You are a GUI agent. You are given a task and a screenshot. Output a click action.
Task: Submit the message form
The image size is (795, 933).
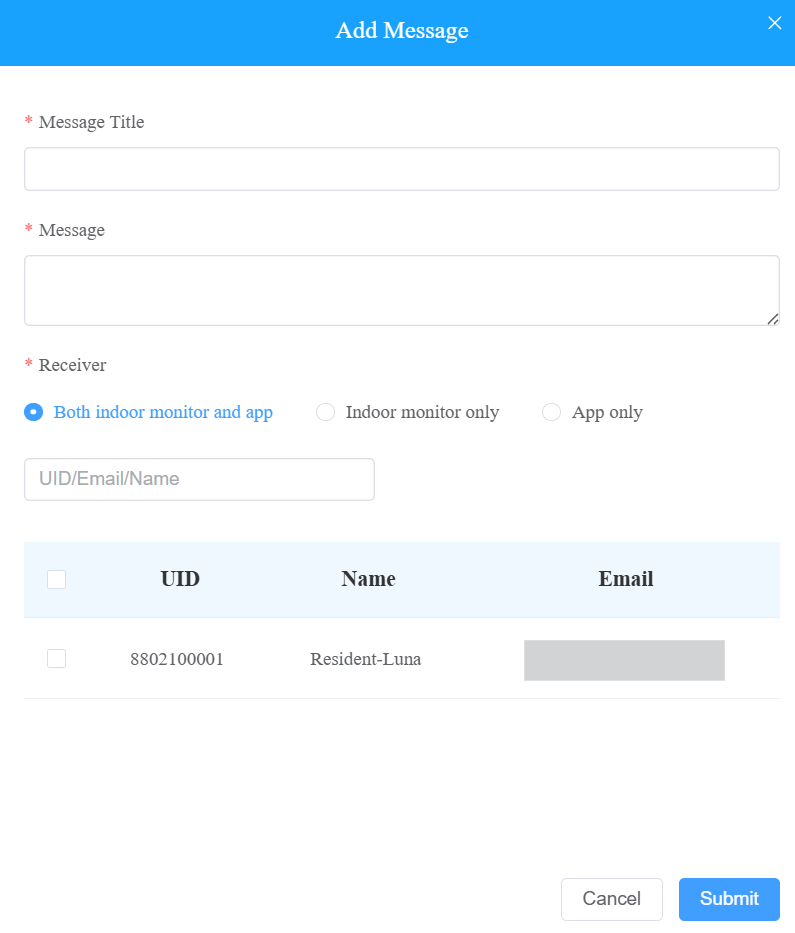pyautogui.click(x=729, y=898)
